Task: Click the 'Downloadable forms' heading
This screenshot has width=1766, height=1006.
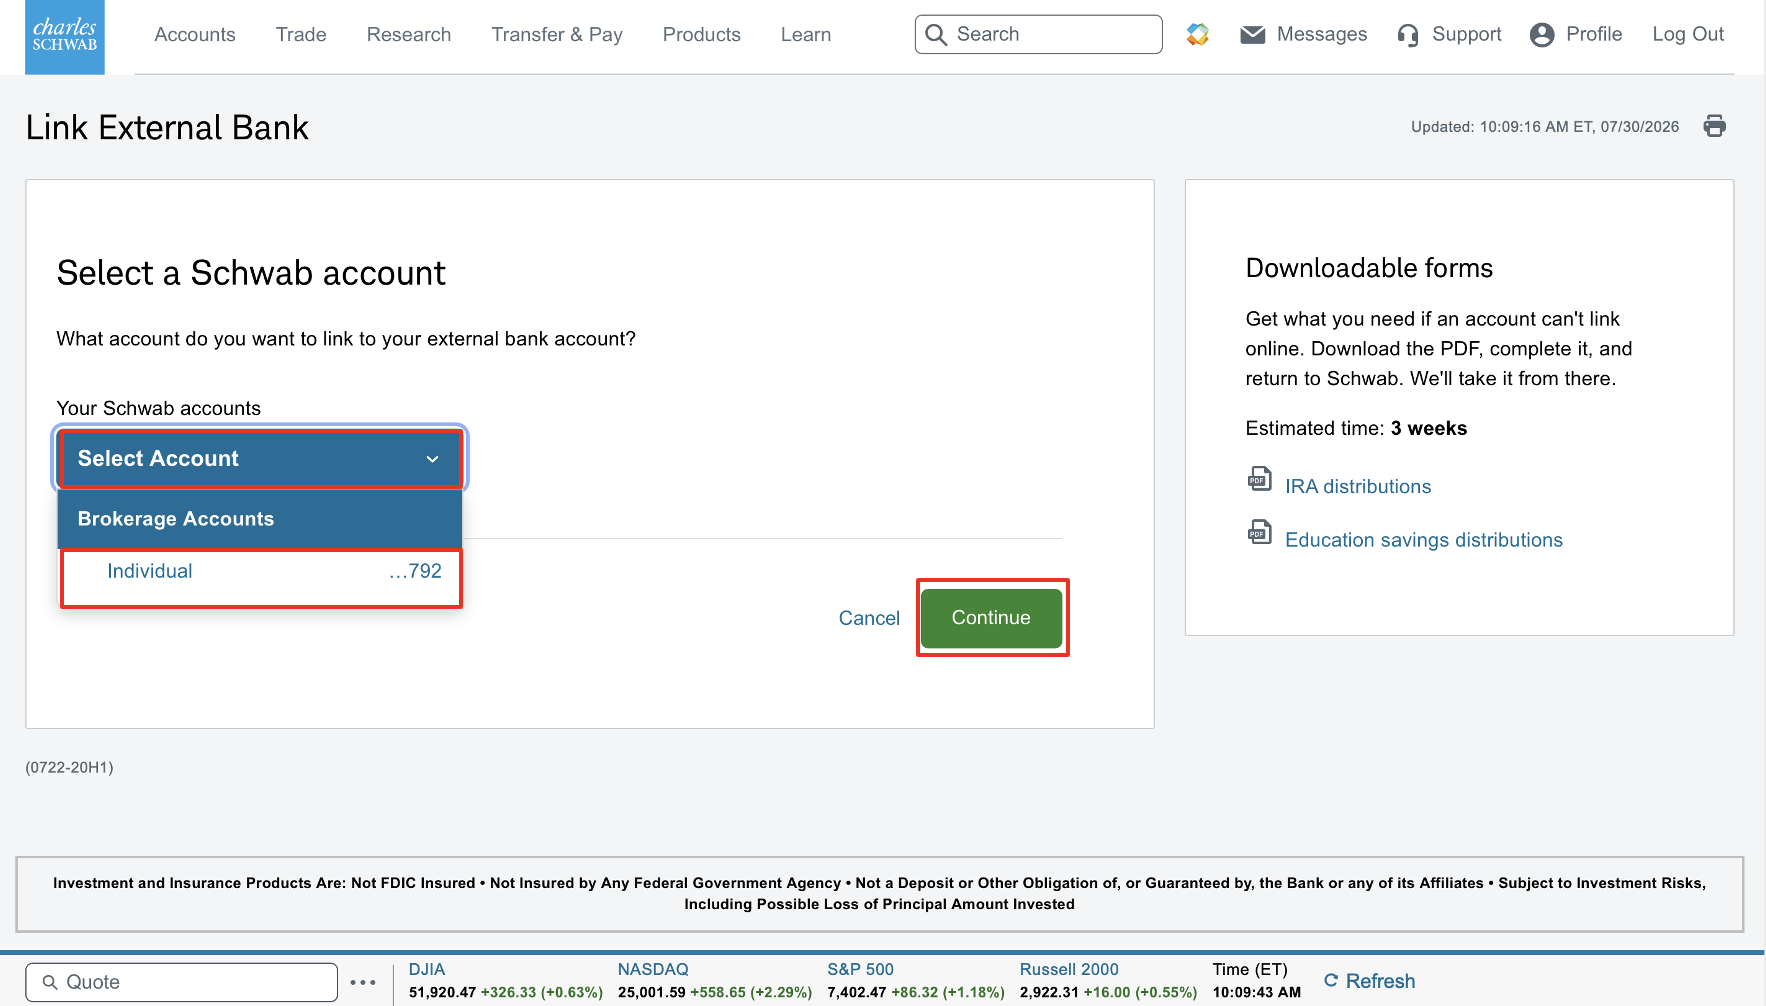Action: (x=1369, y=268)
